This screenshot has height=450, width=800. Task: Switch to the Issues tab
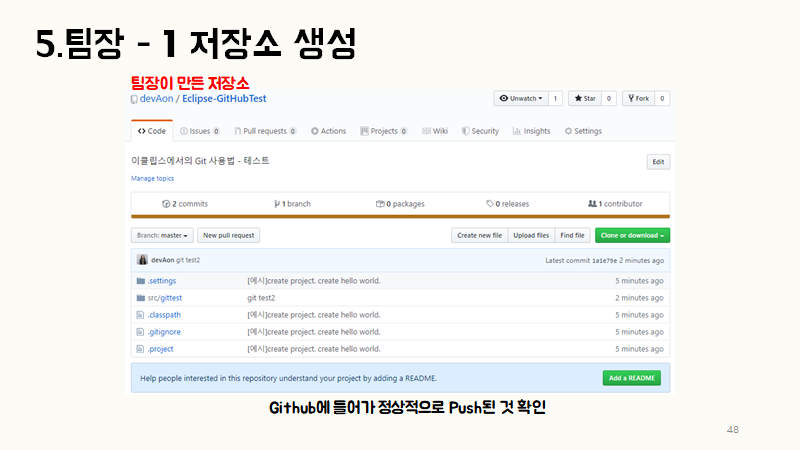pyautogui.click(x=200, y=131)
